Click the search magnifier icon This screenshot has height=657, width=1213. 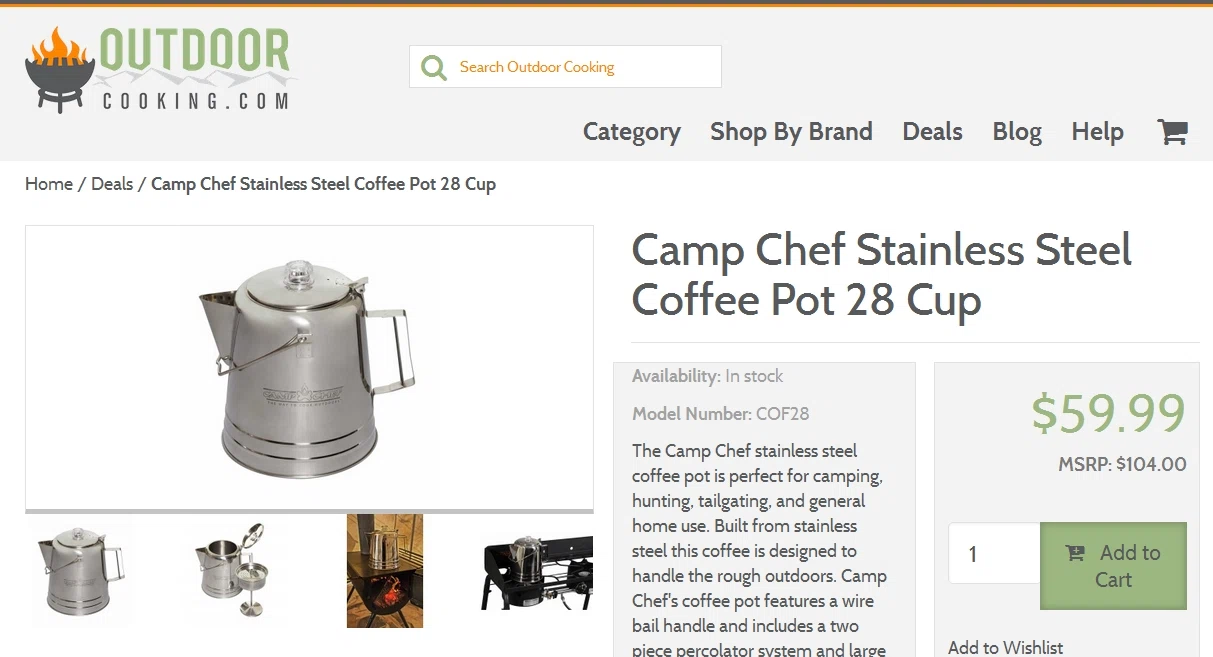pyautogui.click(x=434, y=67)
